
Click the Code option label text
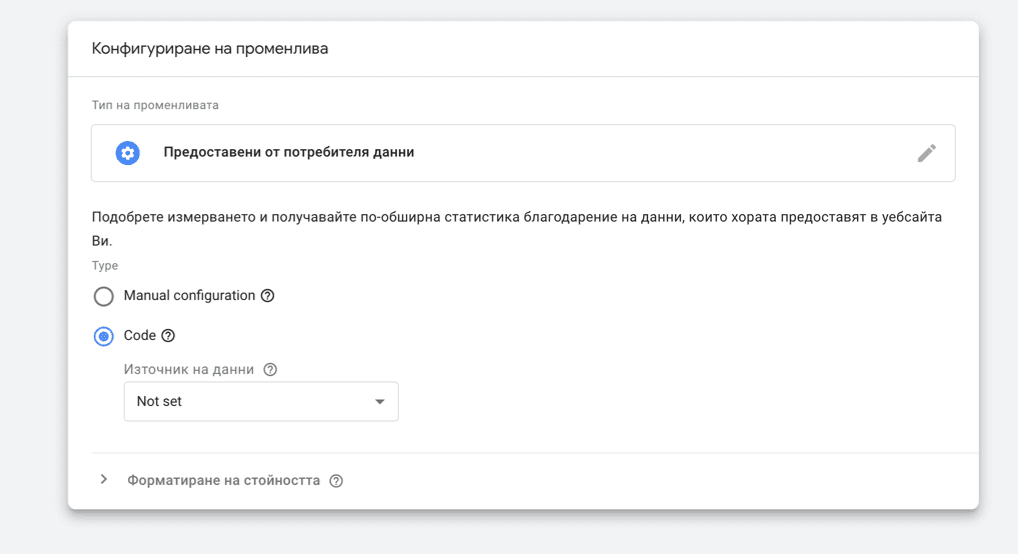[x=139, y=336]
